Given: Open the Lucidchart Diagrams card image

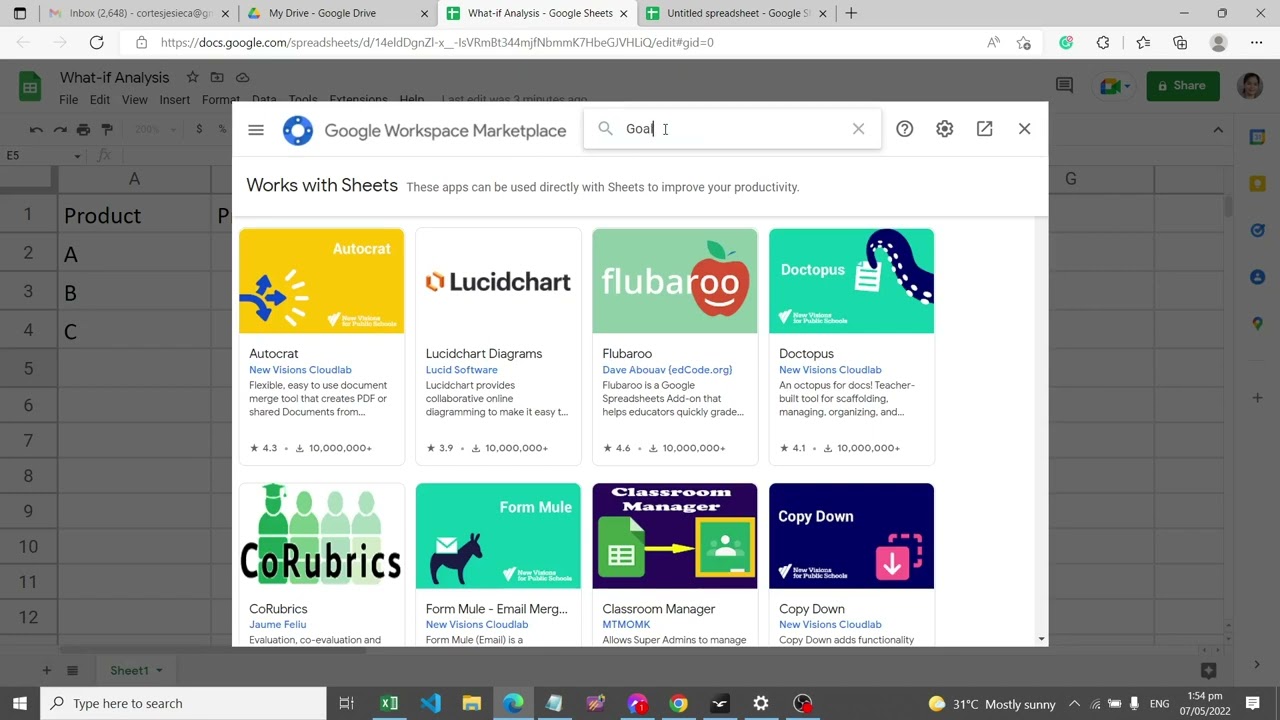Looking at the screenshot, I should pyautogui.click(x=498, y=281).
